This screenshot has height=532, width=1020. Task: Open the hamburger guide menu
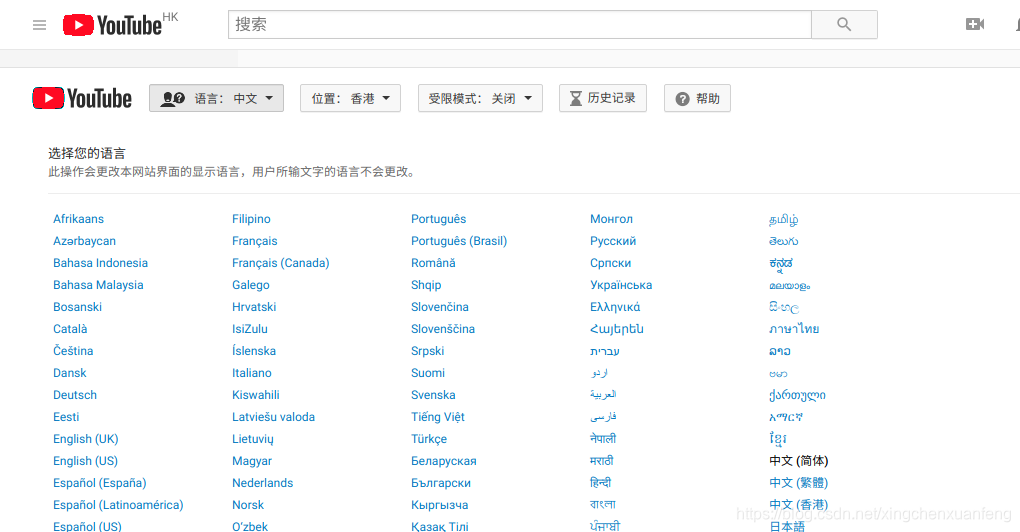point(40,25)
